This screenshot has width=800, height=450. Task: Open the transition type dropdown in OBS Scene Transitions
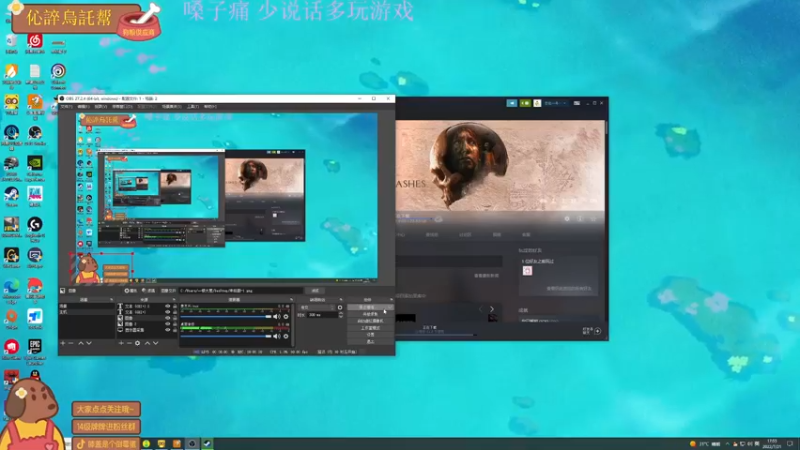pyautogui.click(x=316, y=307)
